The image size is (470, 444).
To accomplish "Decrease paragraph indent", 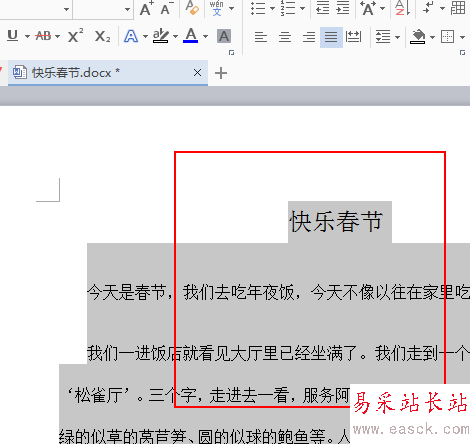I will [x=322, y=8].
